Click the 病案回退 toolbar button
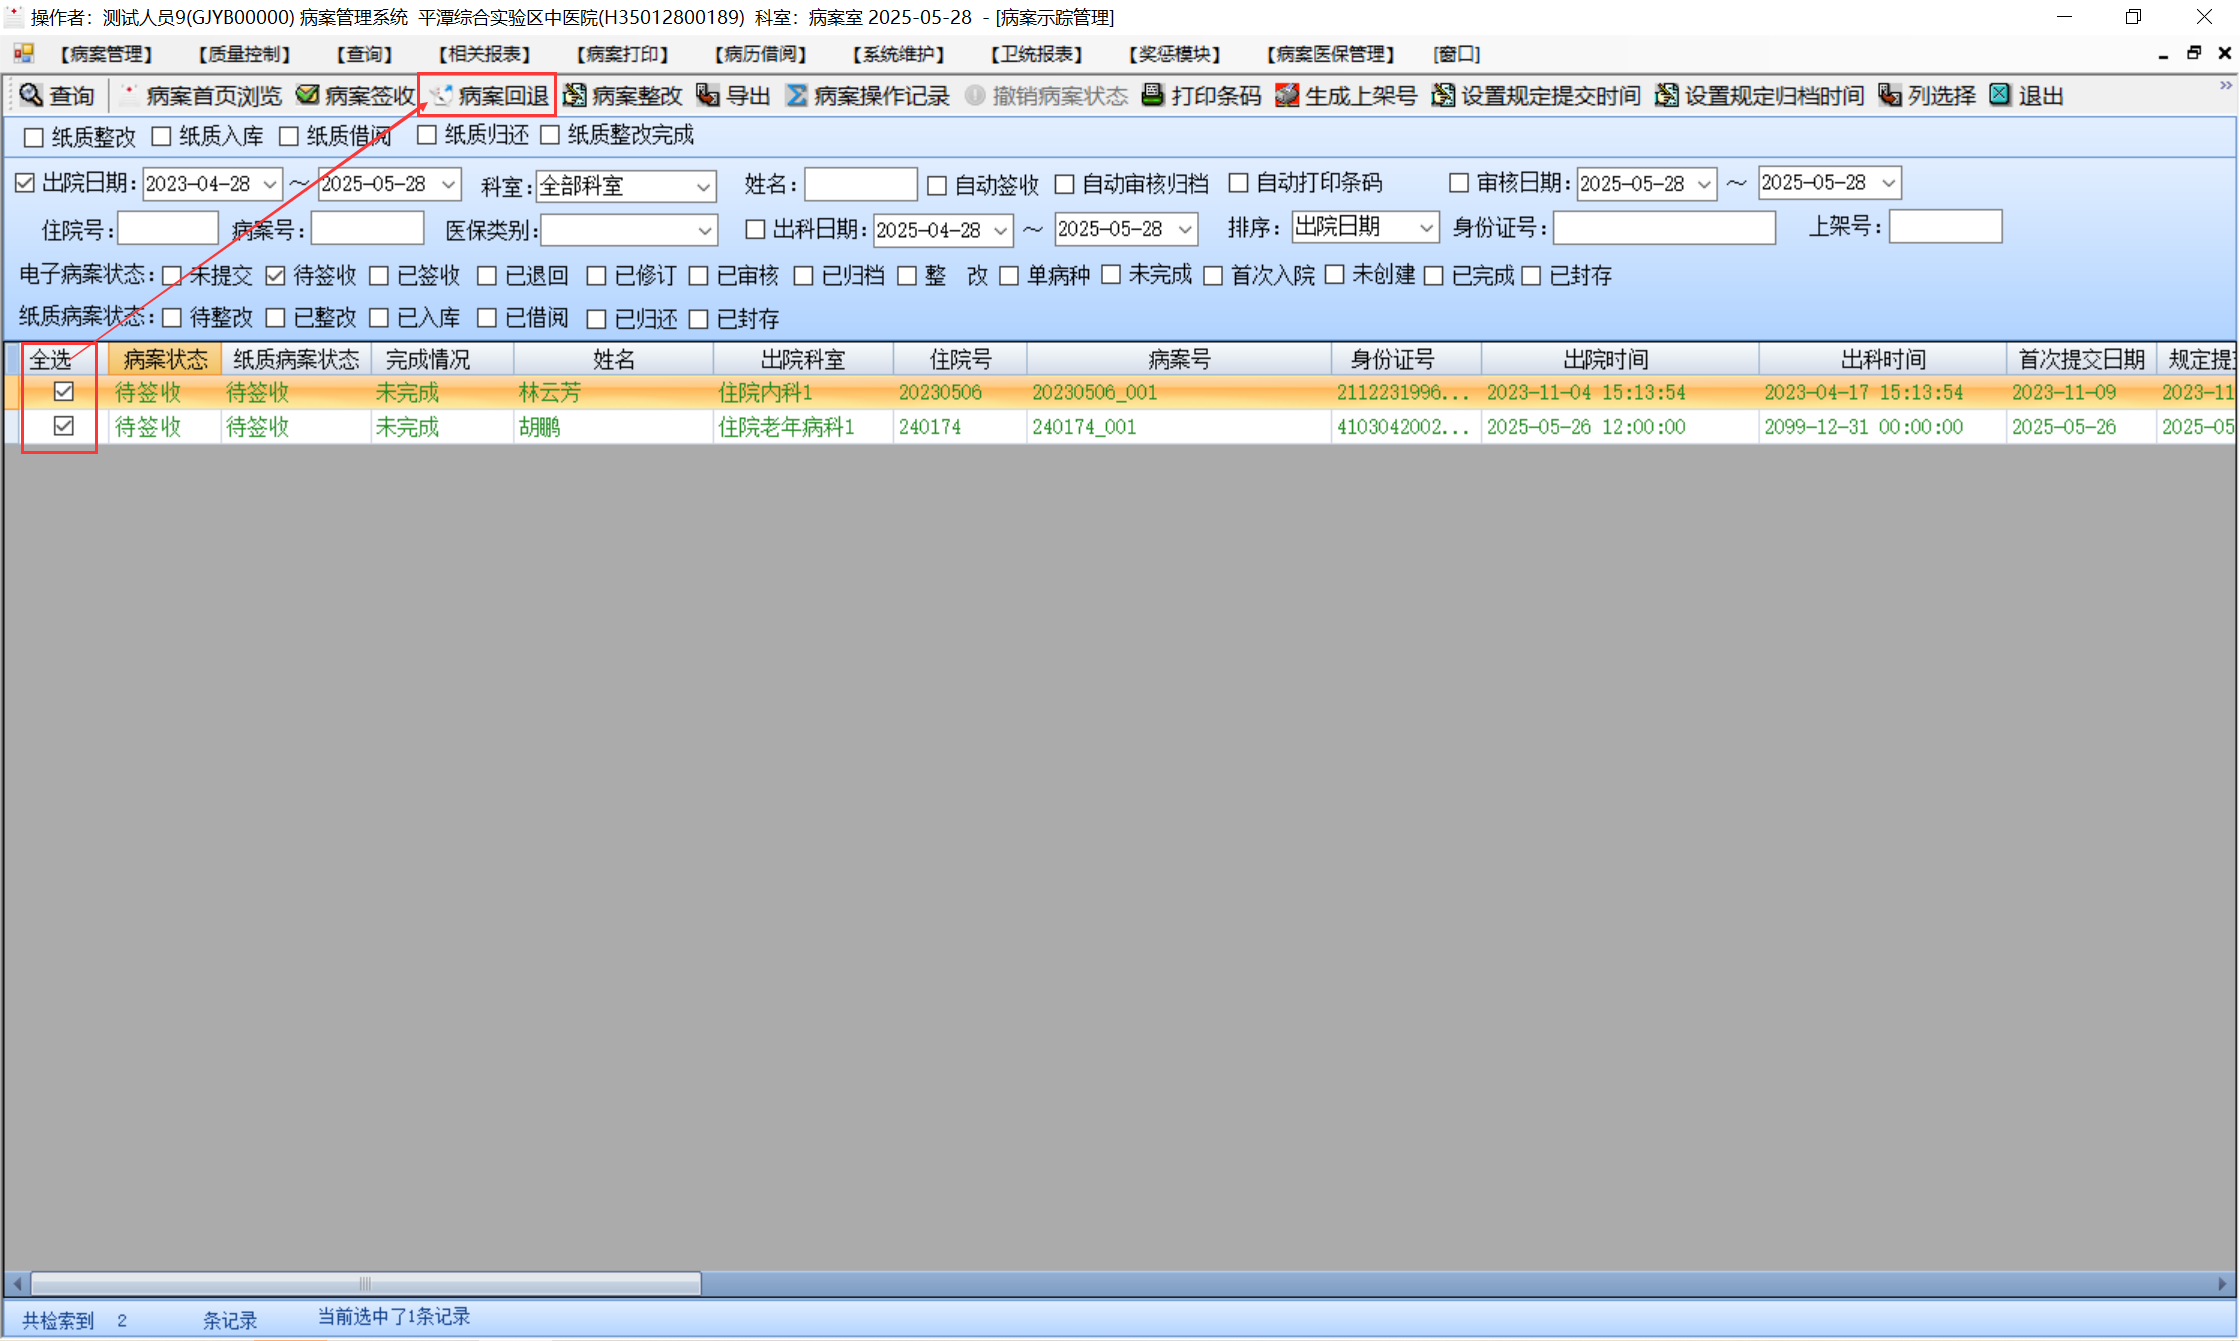This screenshot has width=2240, height=1341. pyautogui.click(x=488, y=95)
